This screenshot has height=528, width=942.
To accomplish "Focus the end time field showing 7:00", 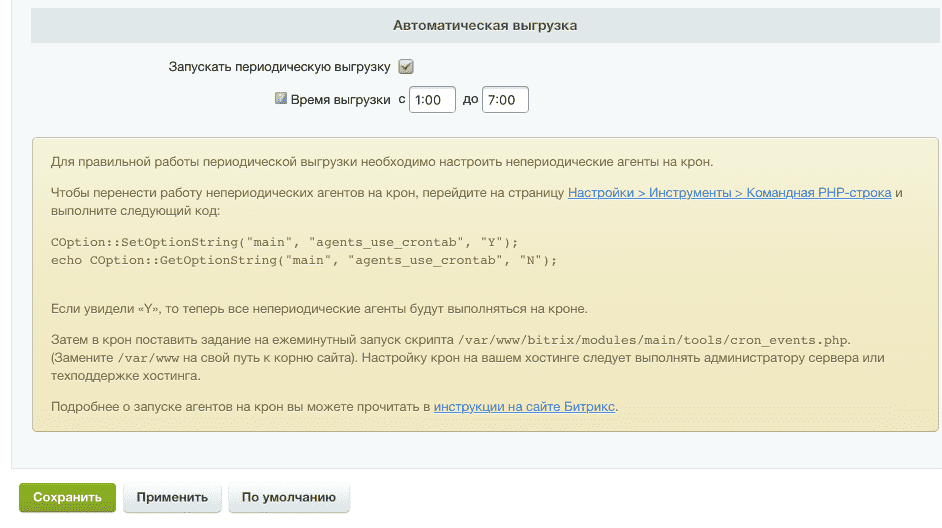I will point(505,100).
